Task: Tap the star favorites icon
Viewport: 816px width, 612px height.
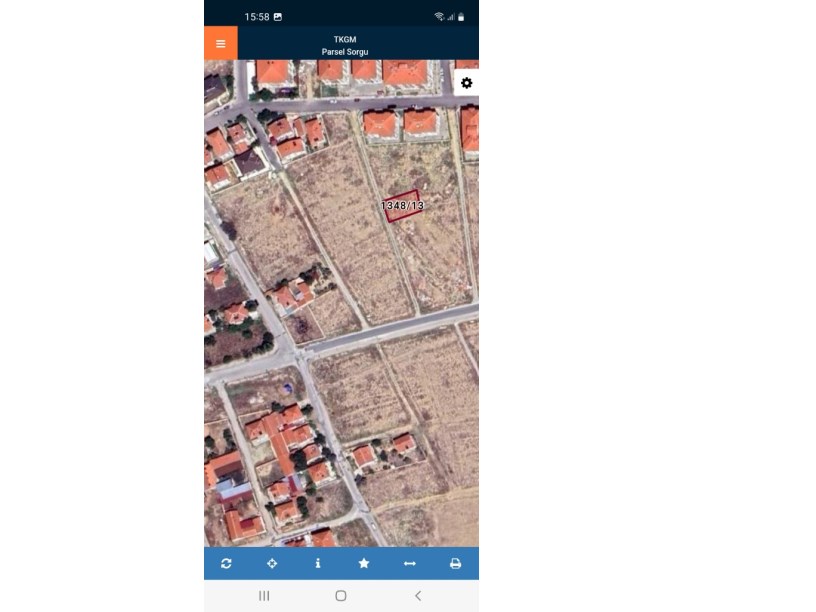Action: pyautogui.click(x=364, y=564)
